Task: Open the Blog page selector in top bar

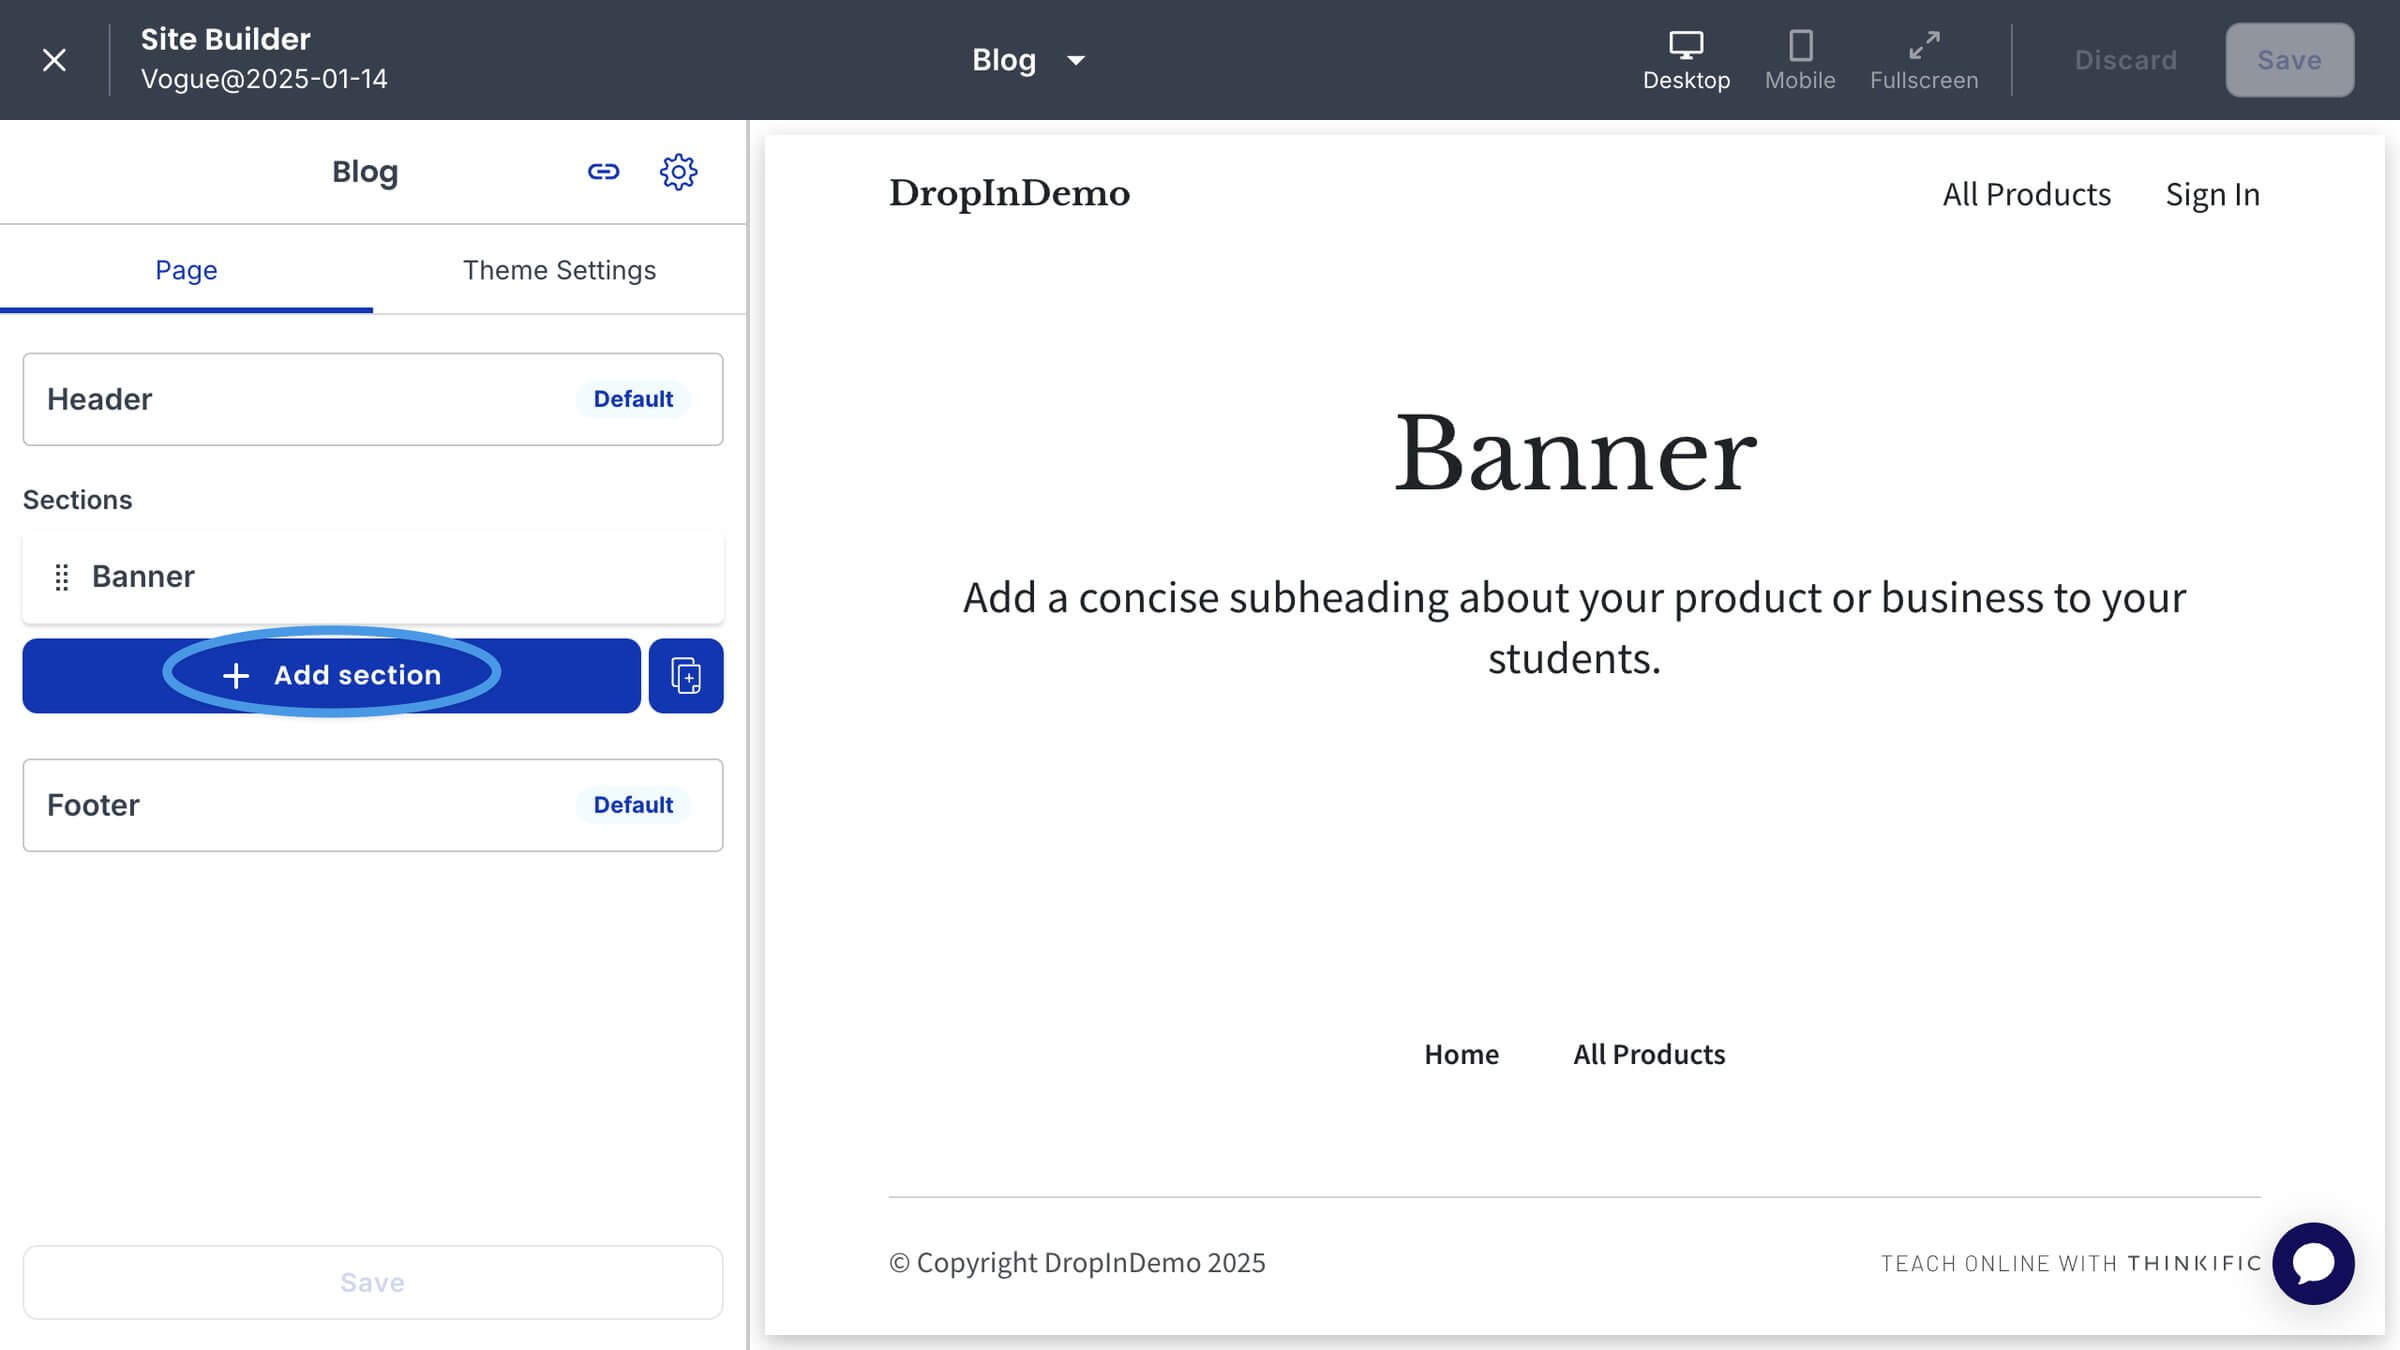Action: [x=1004, y=60]
